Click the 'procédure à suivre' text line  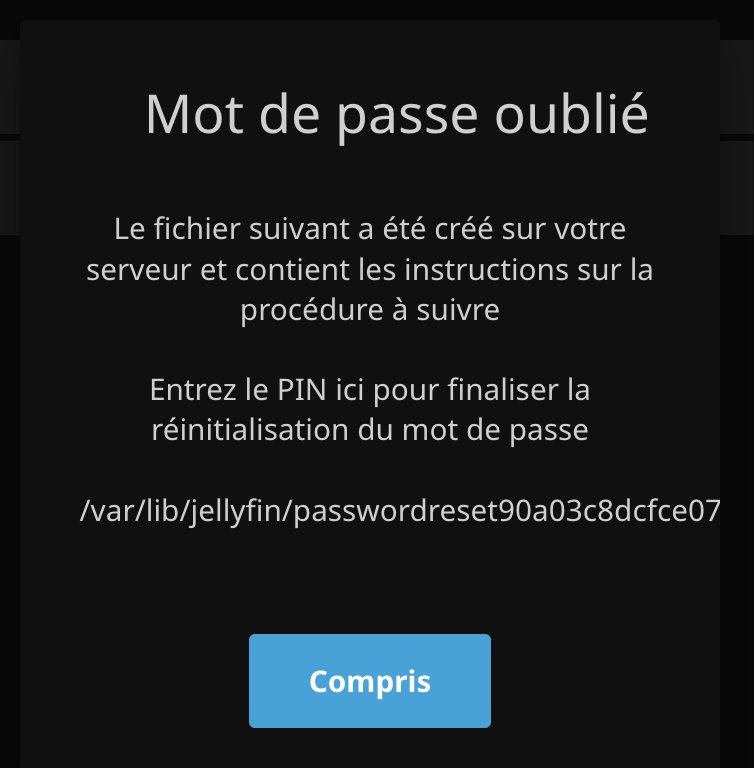coord(370,310)
